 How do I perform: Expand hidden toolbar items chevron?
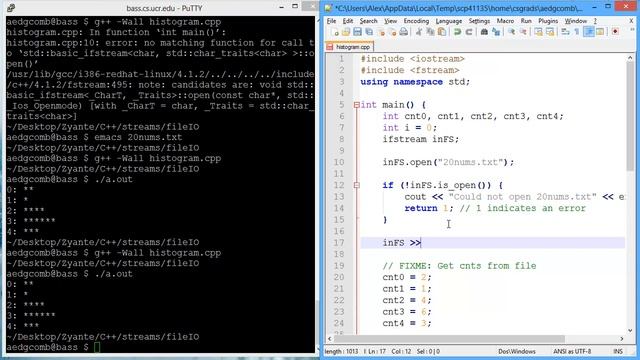tap(633, 30)
